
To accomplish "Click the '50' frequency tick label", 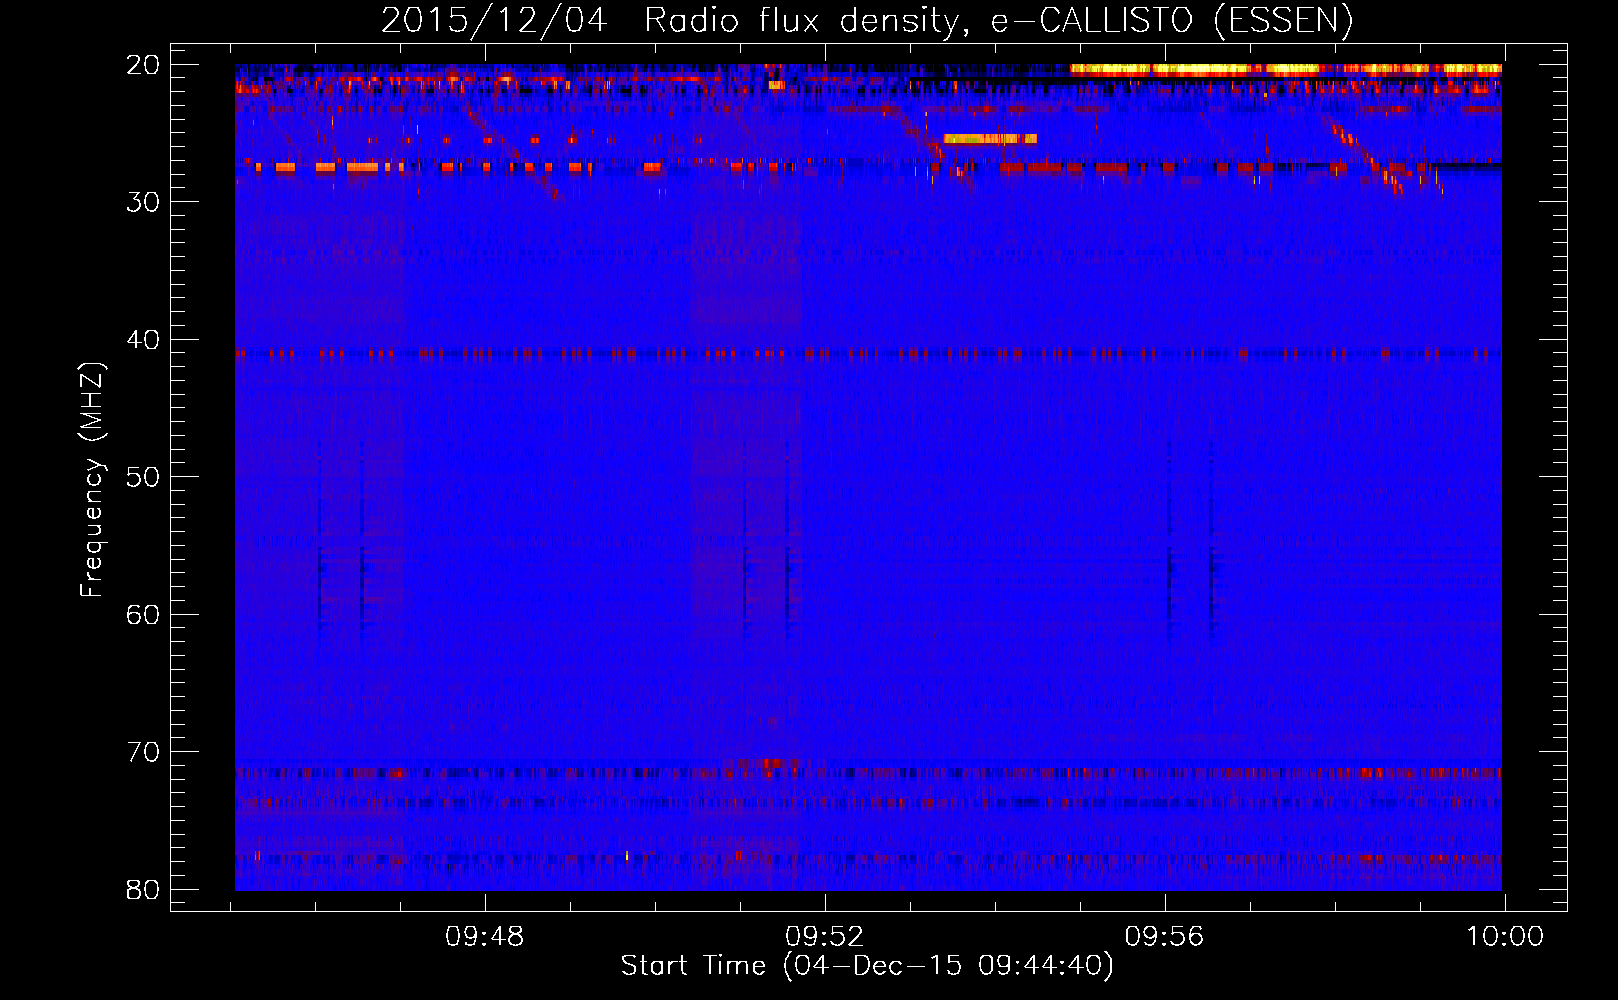I will 143,477.
